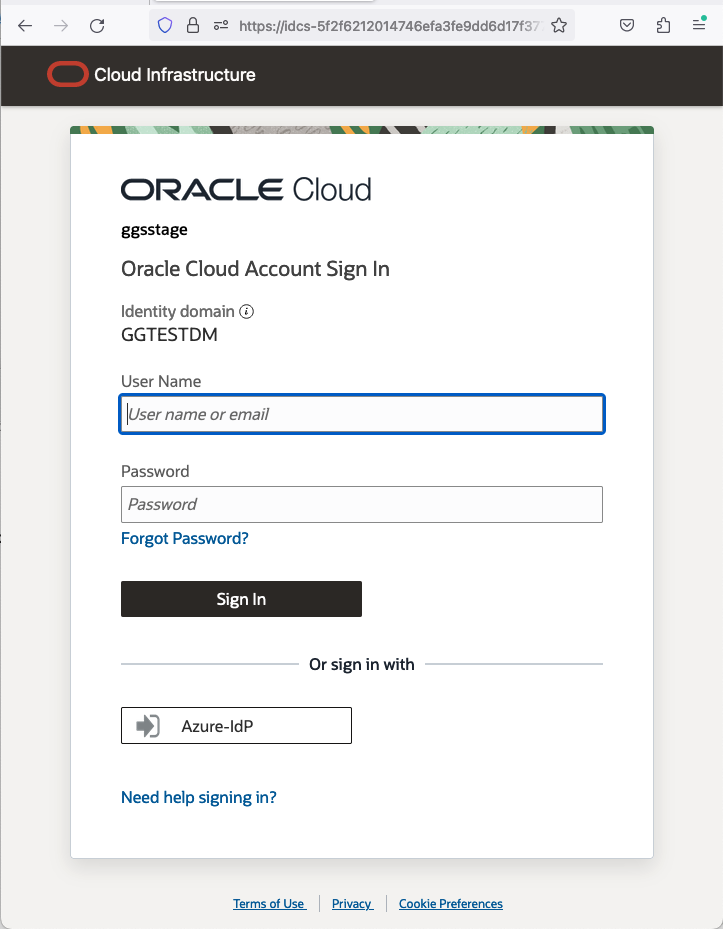This screenshot has width=723, height=929.
Task: Sign in with Azure-IdP
Action: 236,725
